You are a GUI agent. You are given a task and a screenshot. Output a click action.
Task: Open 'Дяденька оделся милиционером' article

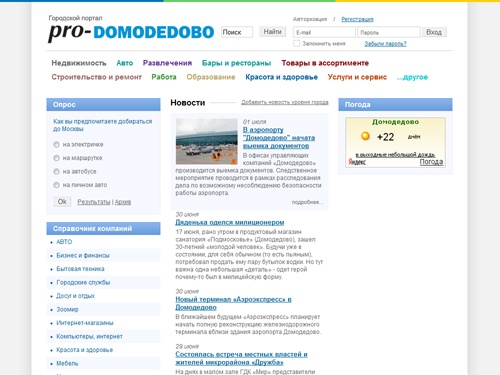click(230, 222)
